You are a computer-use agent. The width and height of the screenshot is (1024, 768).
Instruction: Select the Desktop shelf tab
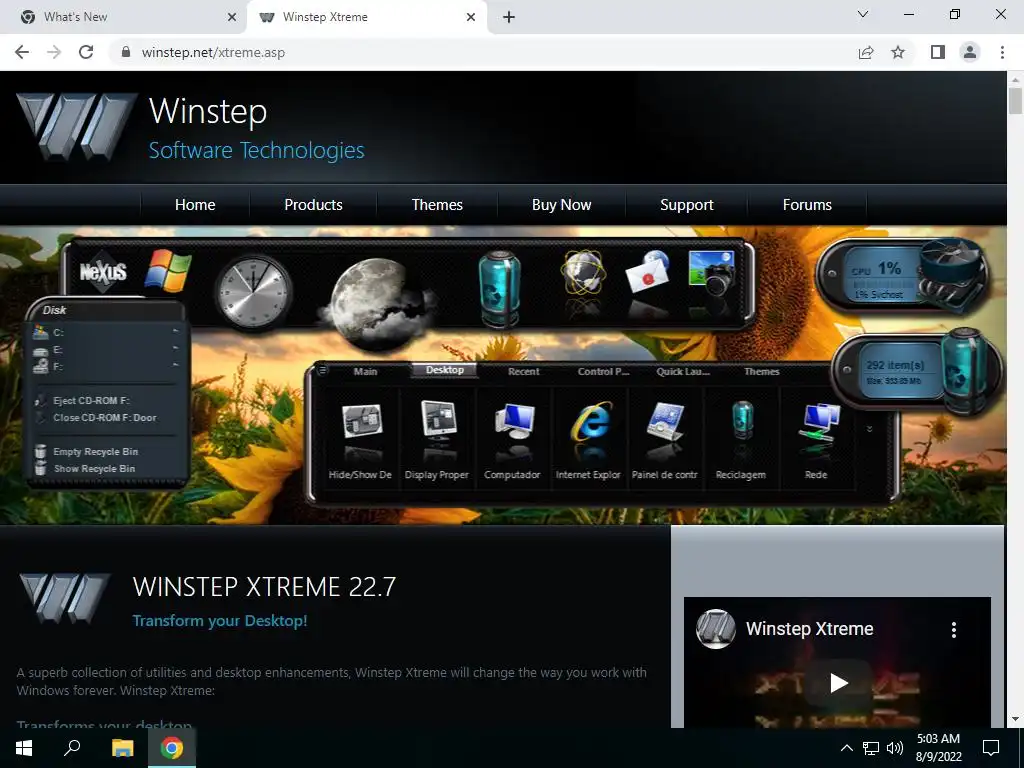click(x=445, y=370)
